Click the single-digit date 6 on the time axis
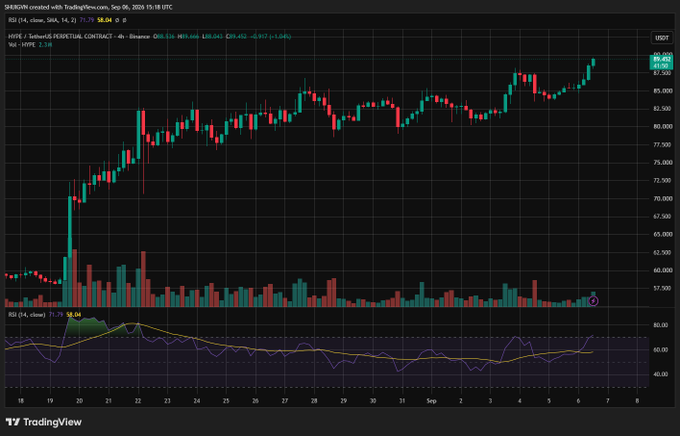The width and height of the screenshot is (680, 436). pyautogui.click(x=578, y=401)
